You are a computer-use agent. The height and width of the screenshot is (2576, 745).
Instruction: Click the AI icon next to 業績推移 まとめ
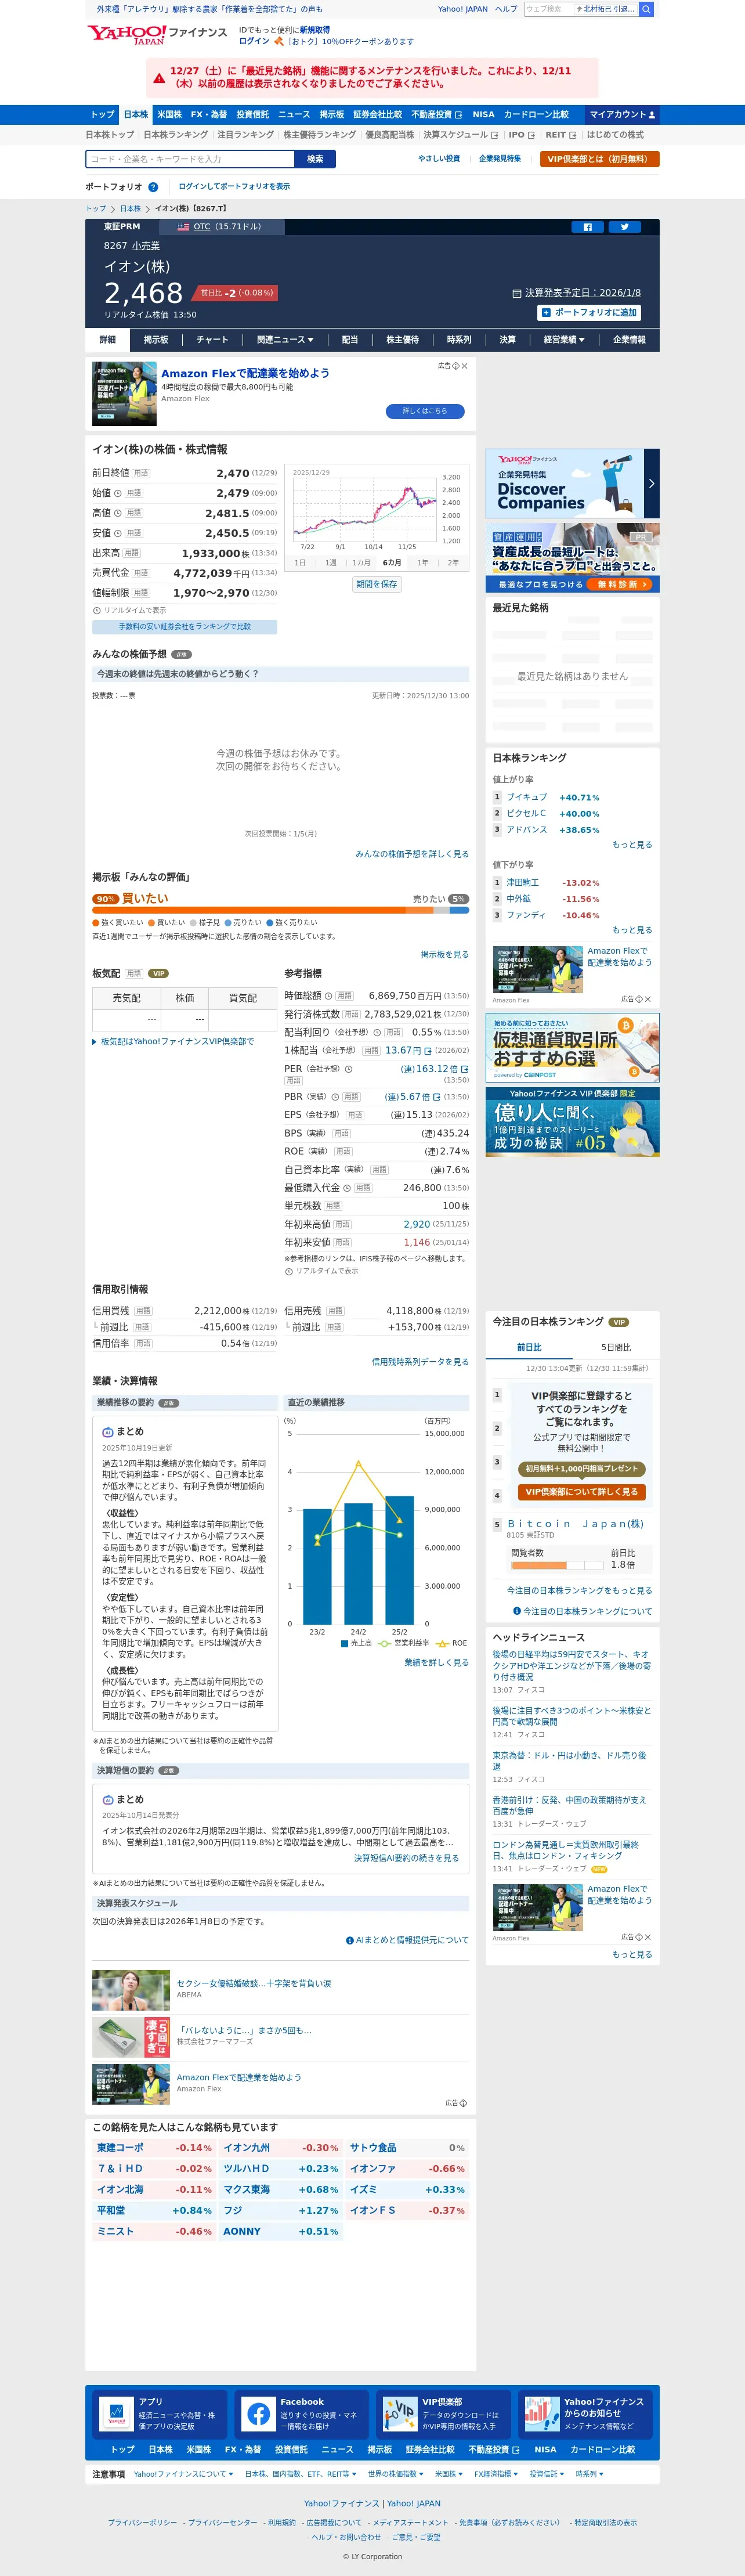point(108,1432)
